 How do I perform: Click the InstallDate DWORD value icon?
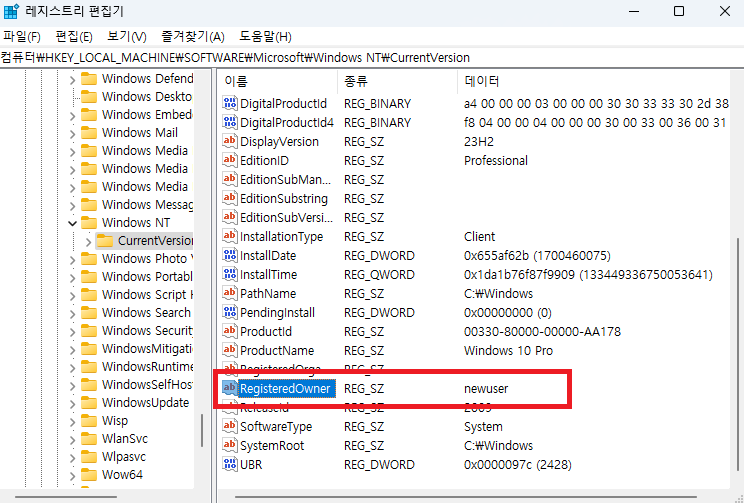pos(230,255)
